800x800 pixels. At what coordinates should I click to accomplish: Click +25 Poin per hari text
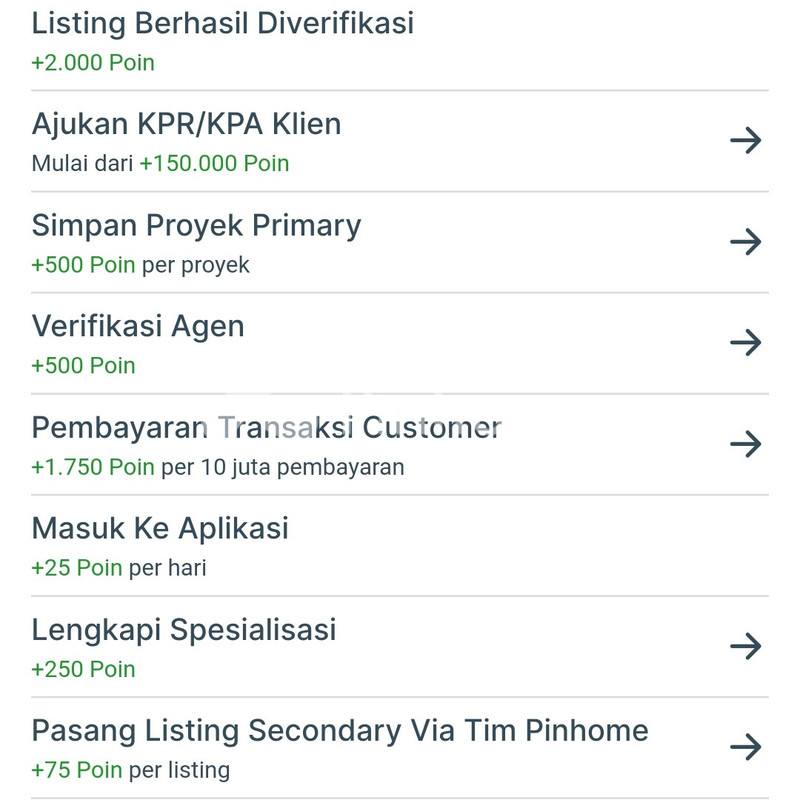pos(118,568)
